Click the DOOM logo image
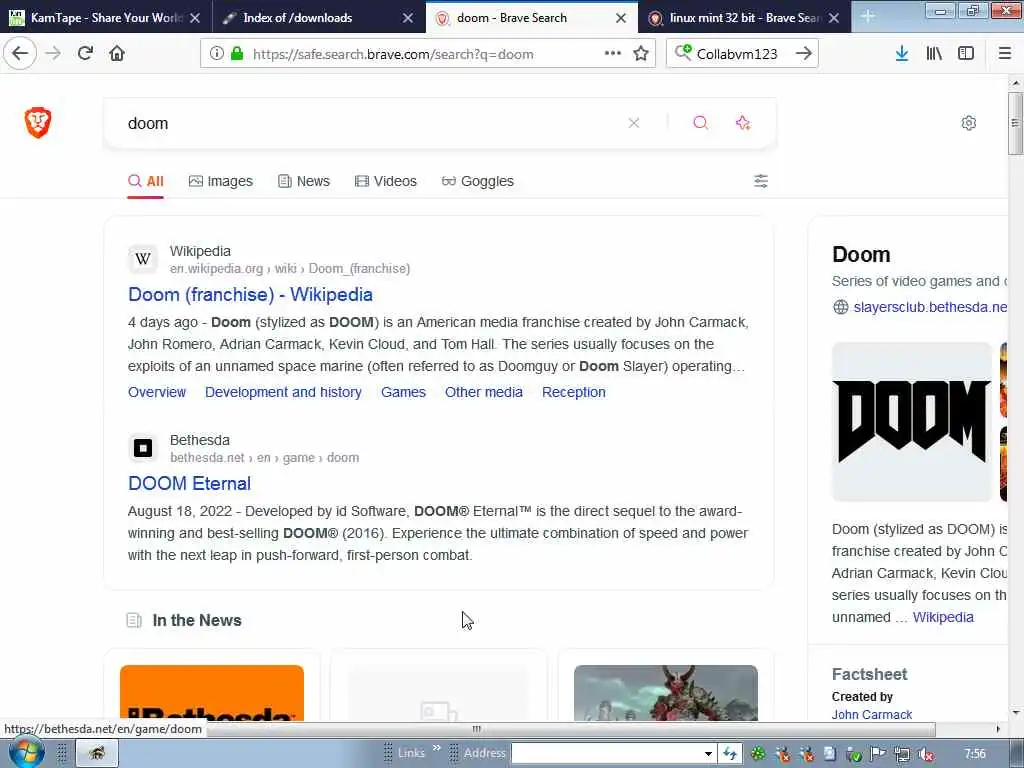1024x768 pixels. tap(912, 422)
